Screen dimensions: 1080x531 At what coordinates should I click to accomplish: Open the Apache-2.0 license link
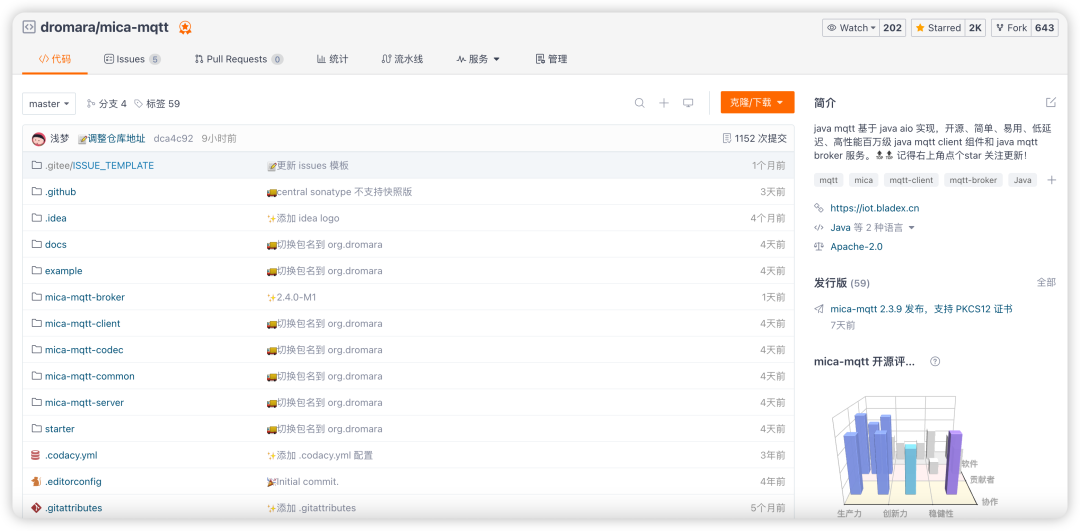pos(856,247)
